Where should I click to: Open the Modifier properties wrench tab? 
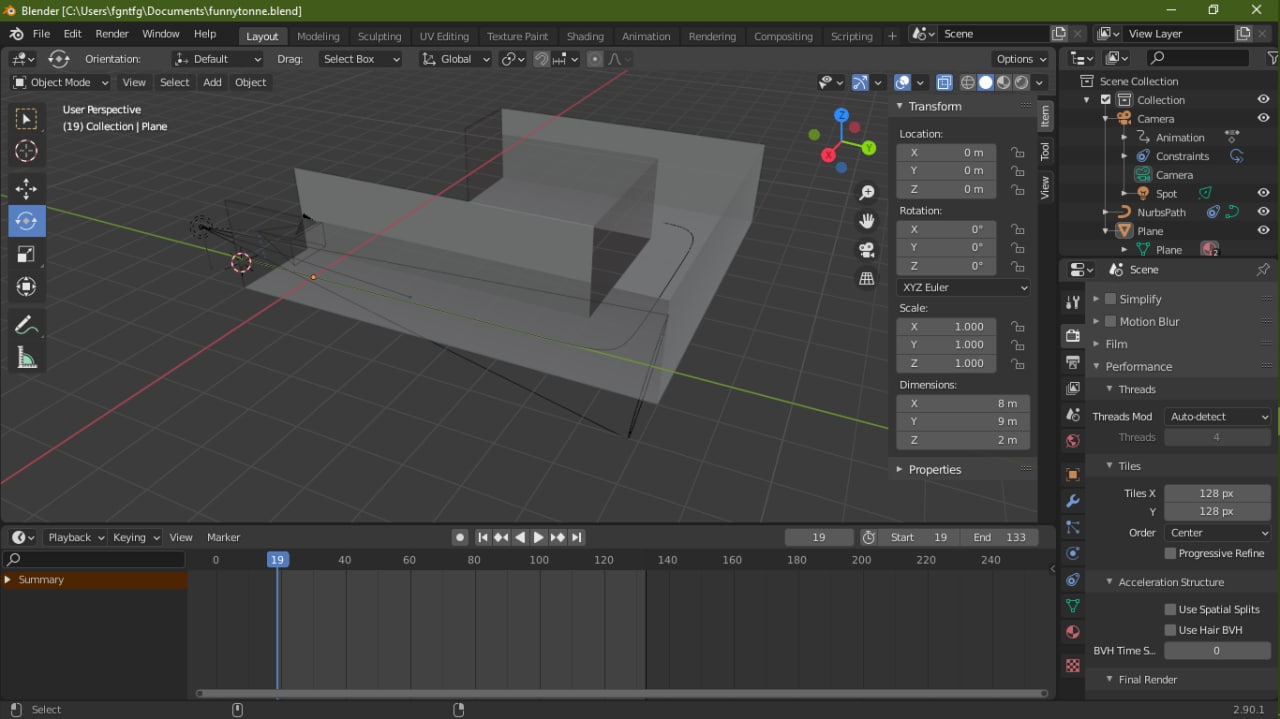(1073, 501)
